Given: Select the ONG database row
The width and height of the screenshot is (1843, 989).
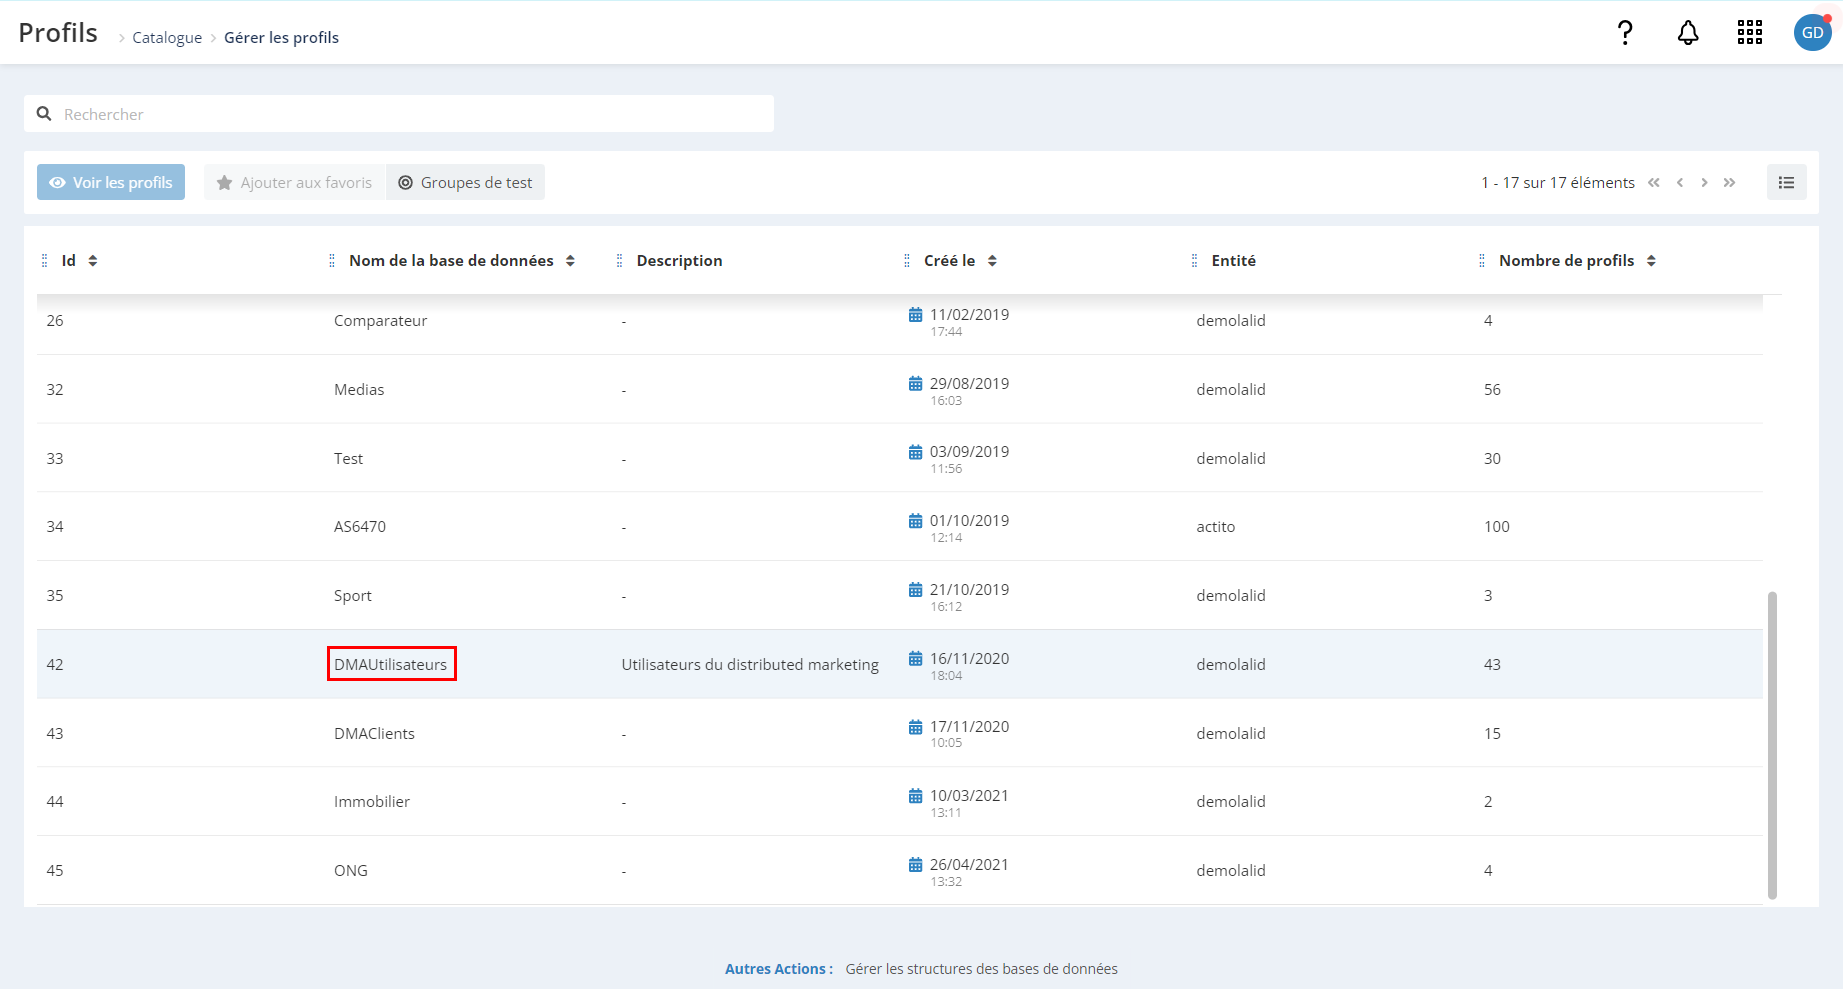Looking at the screenshot, I should [900, 871].
